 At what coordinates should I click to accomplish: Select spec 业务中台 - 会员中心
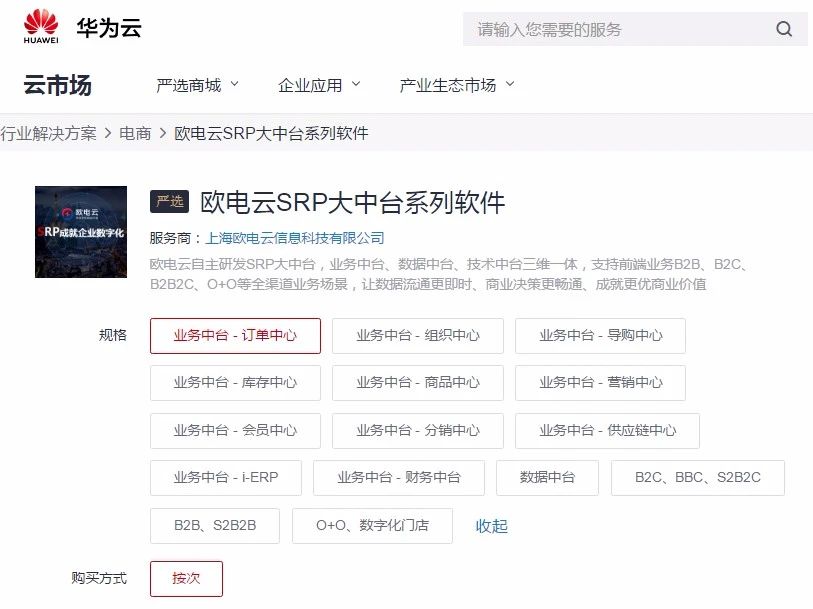coord(235,431)
